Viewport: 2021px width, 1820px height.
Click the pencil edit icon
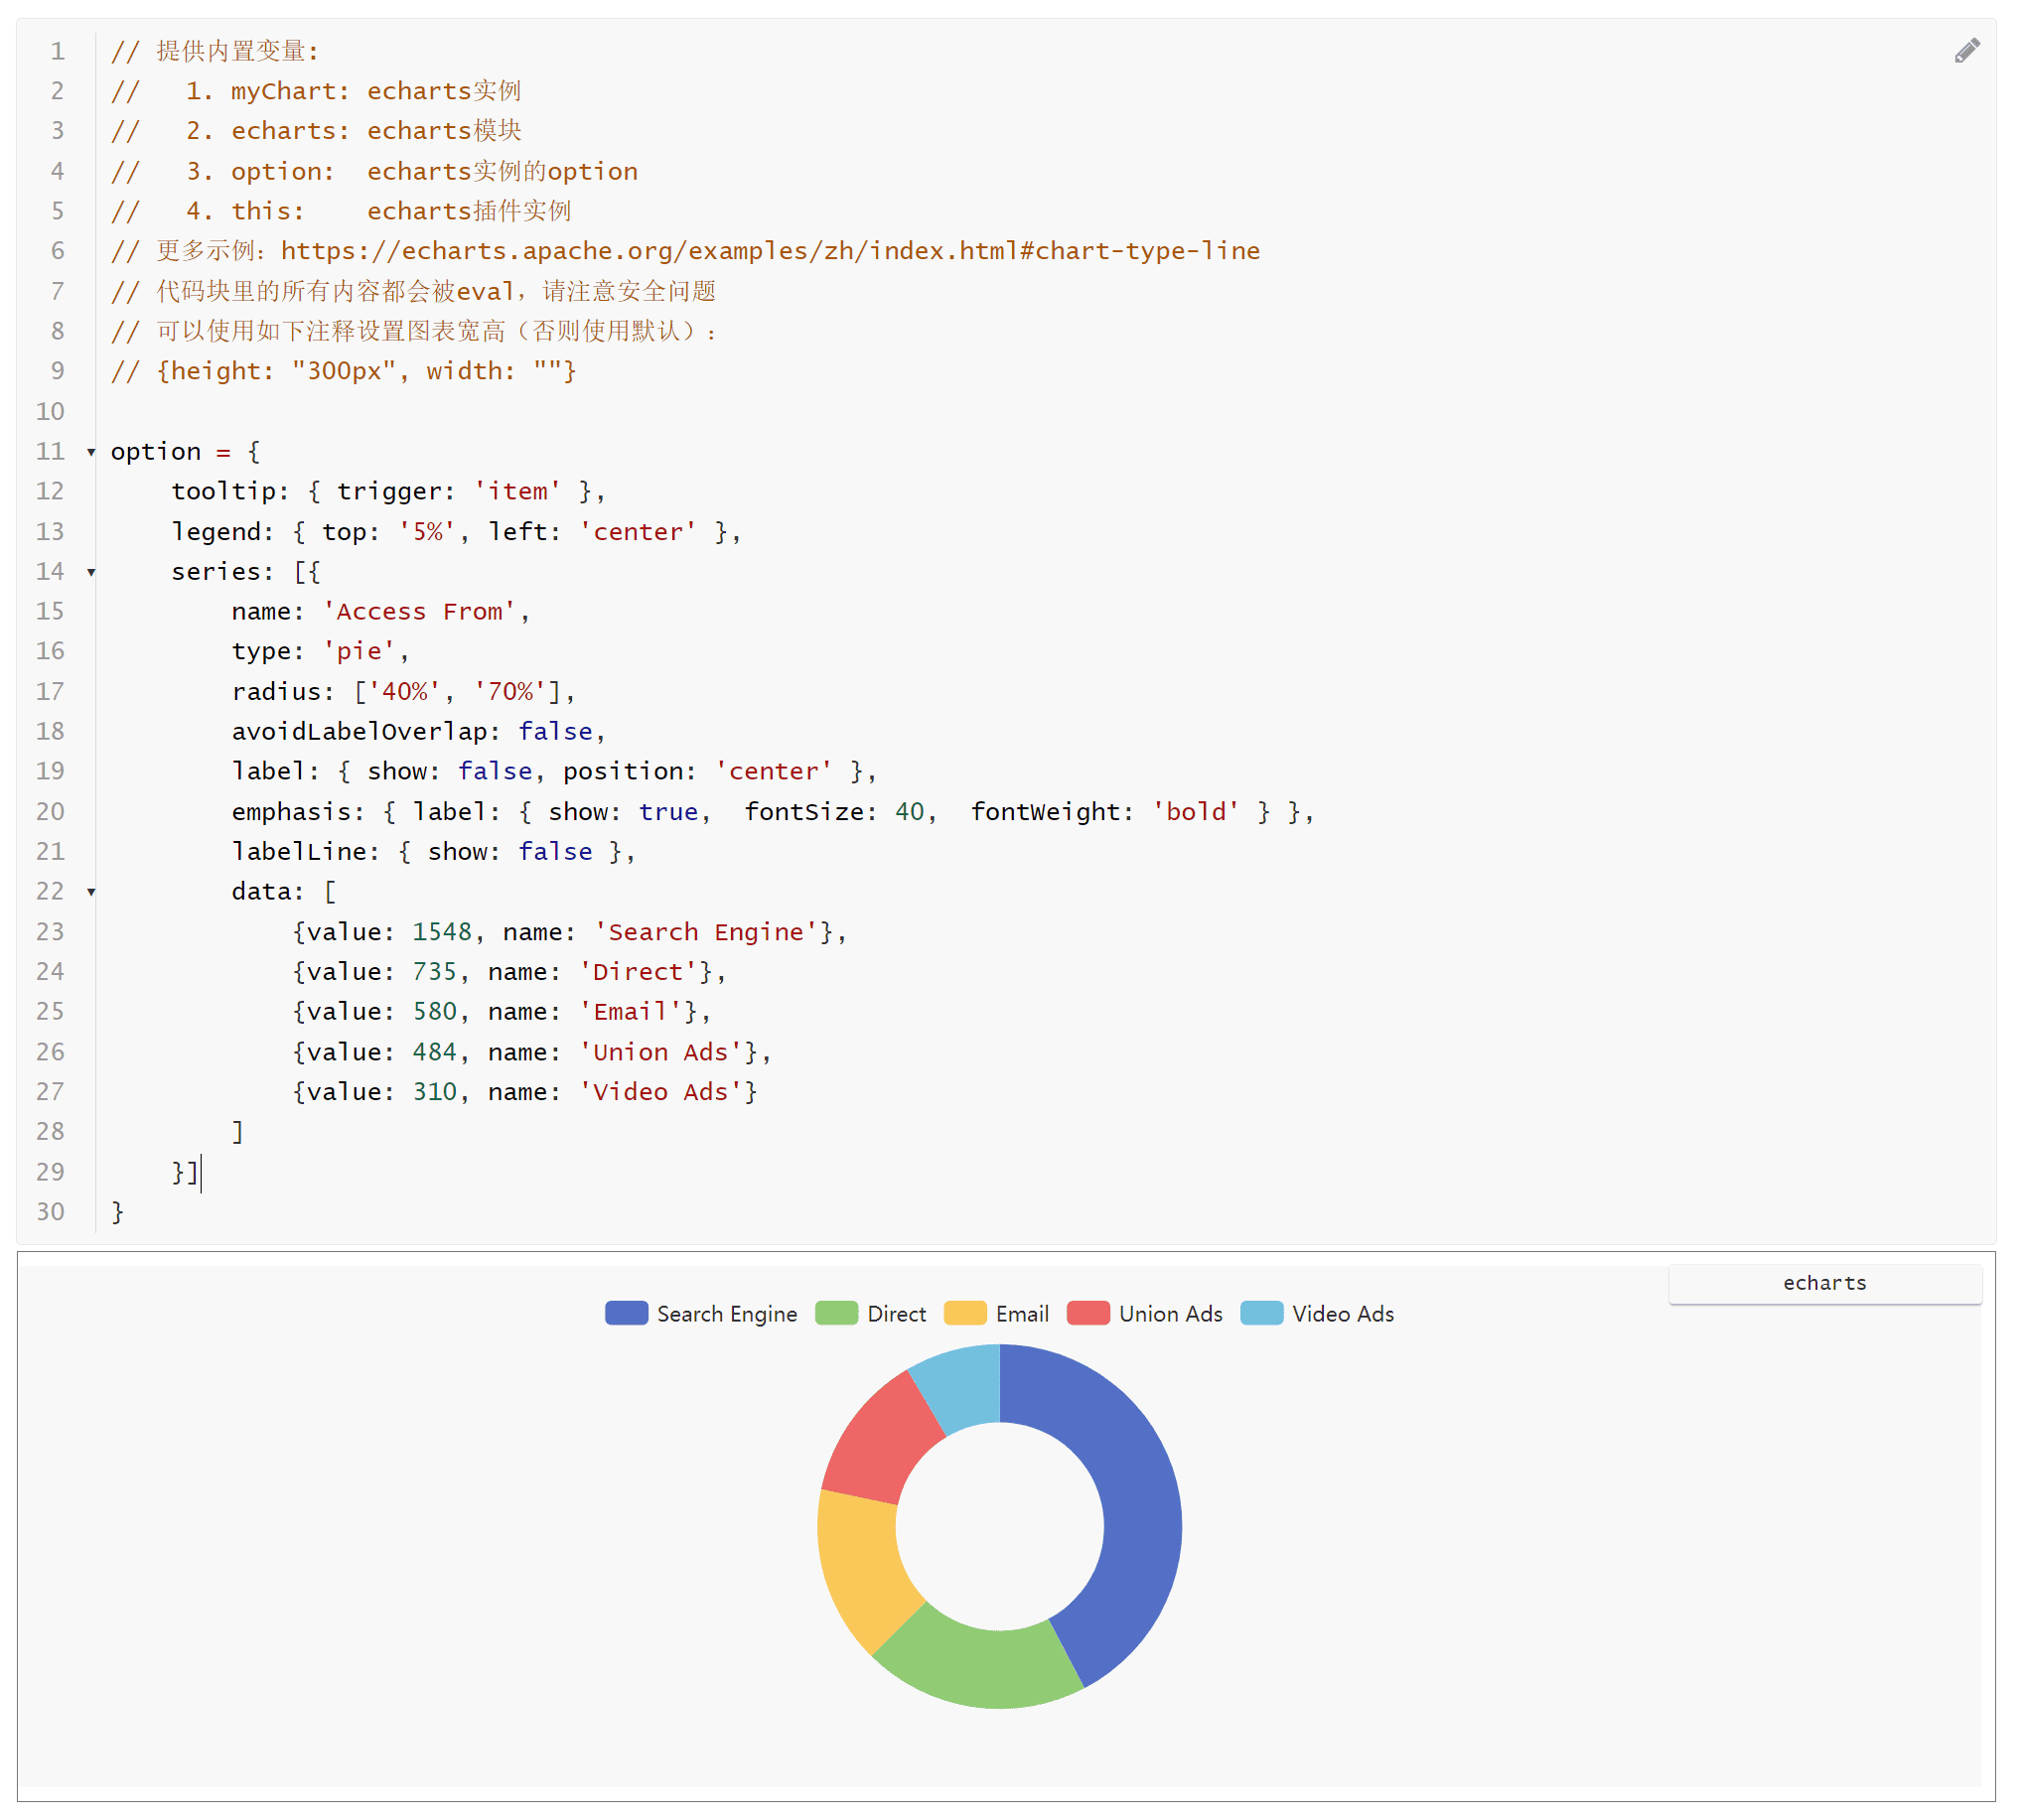coord(1966,51)
